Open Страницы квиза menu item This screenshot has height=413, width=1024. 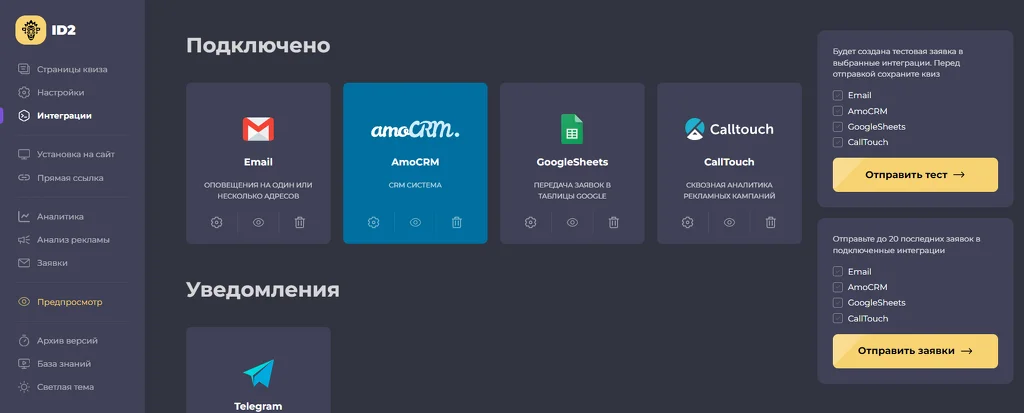(72, 69)
